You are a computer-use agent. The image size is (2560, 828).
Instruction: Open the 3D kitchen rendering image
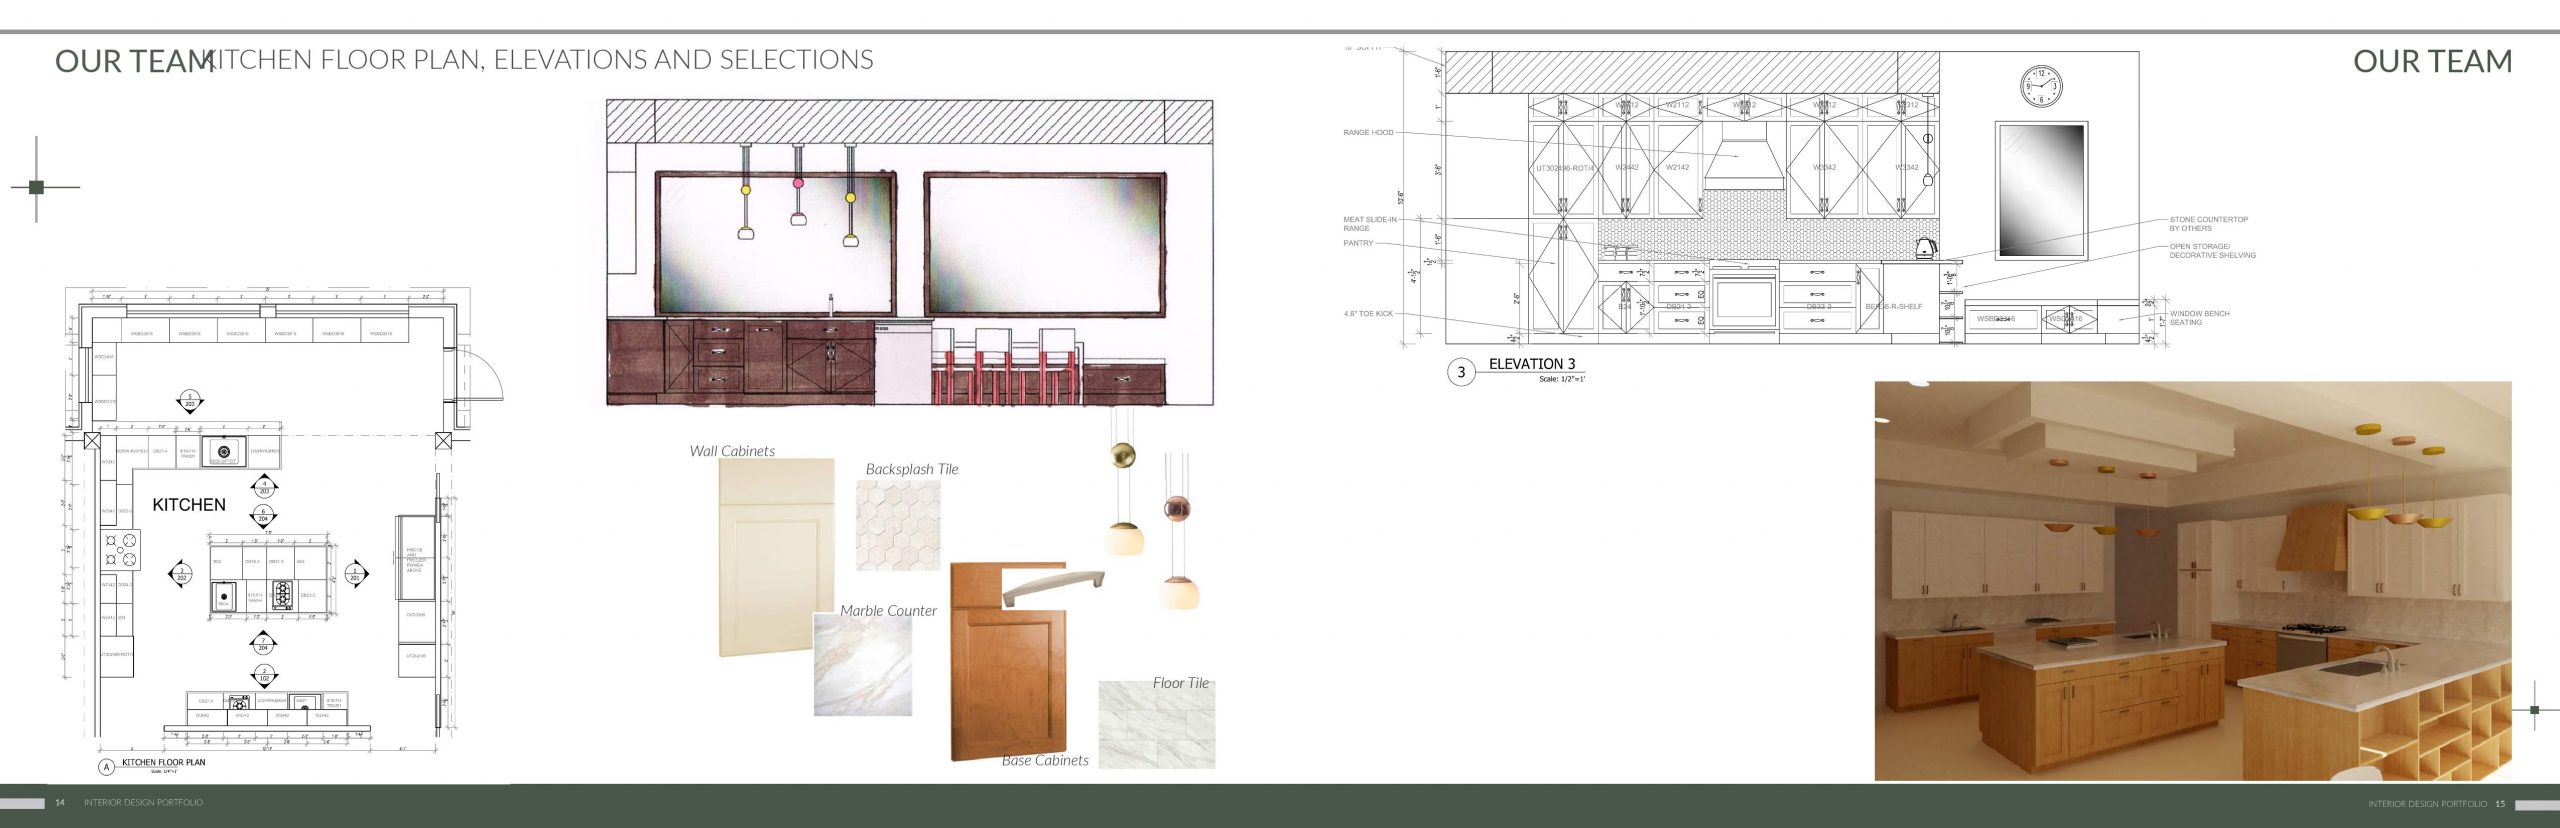[2192, 580]
